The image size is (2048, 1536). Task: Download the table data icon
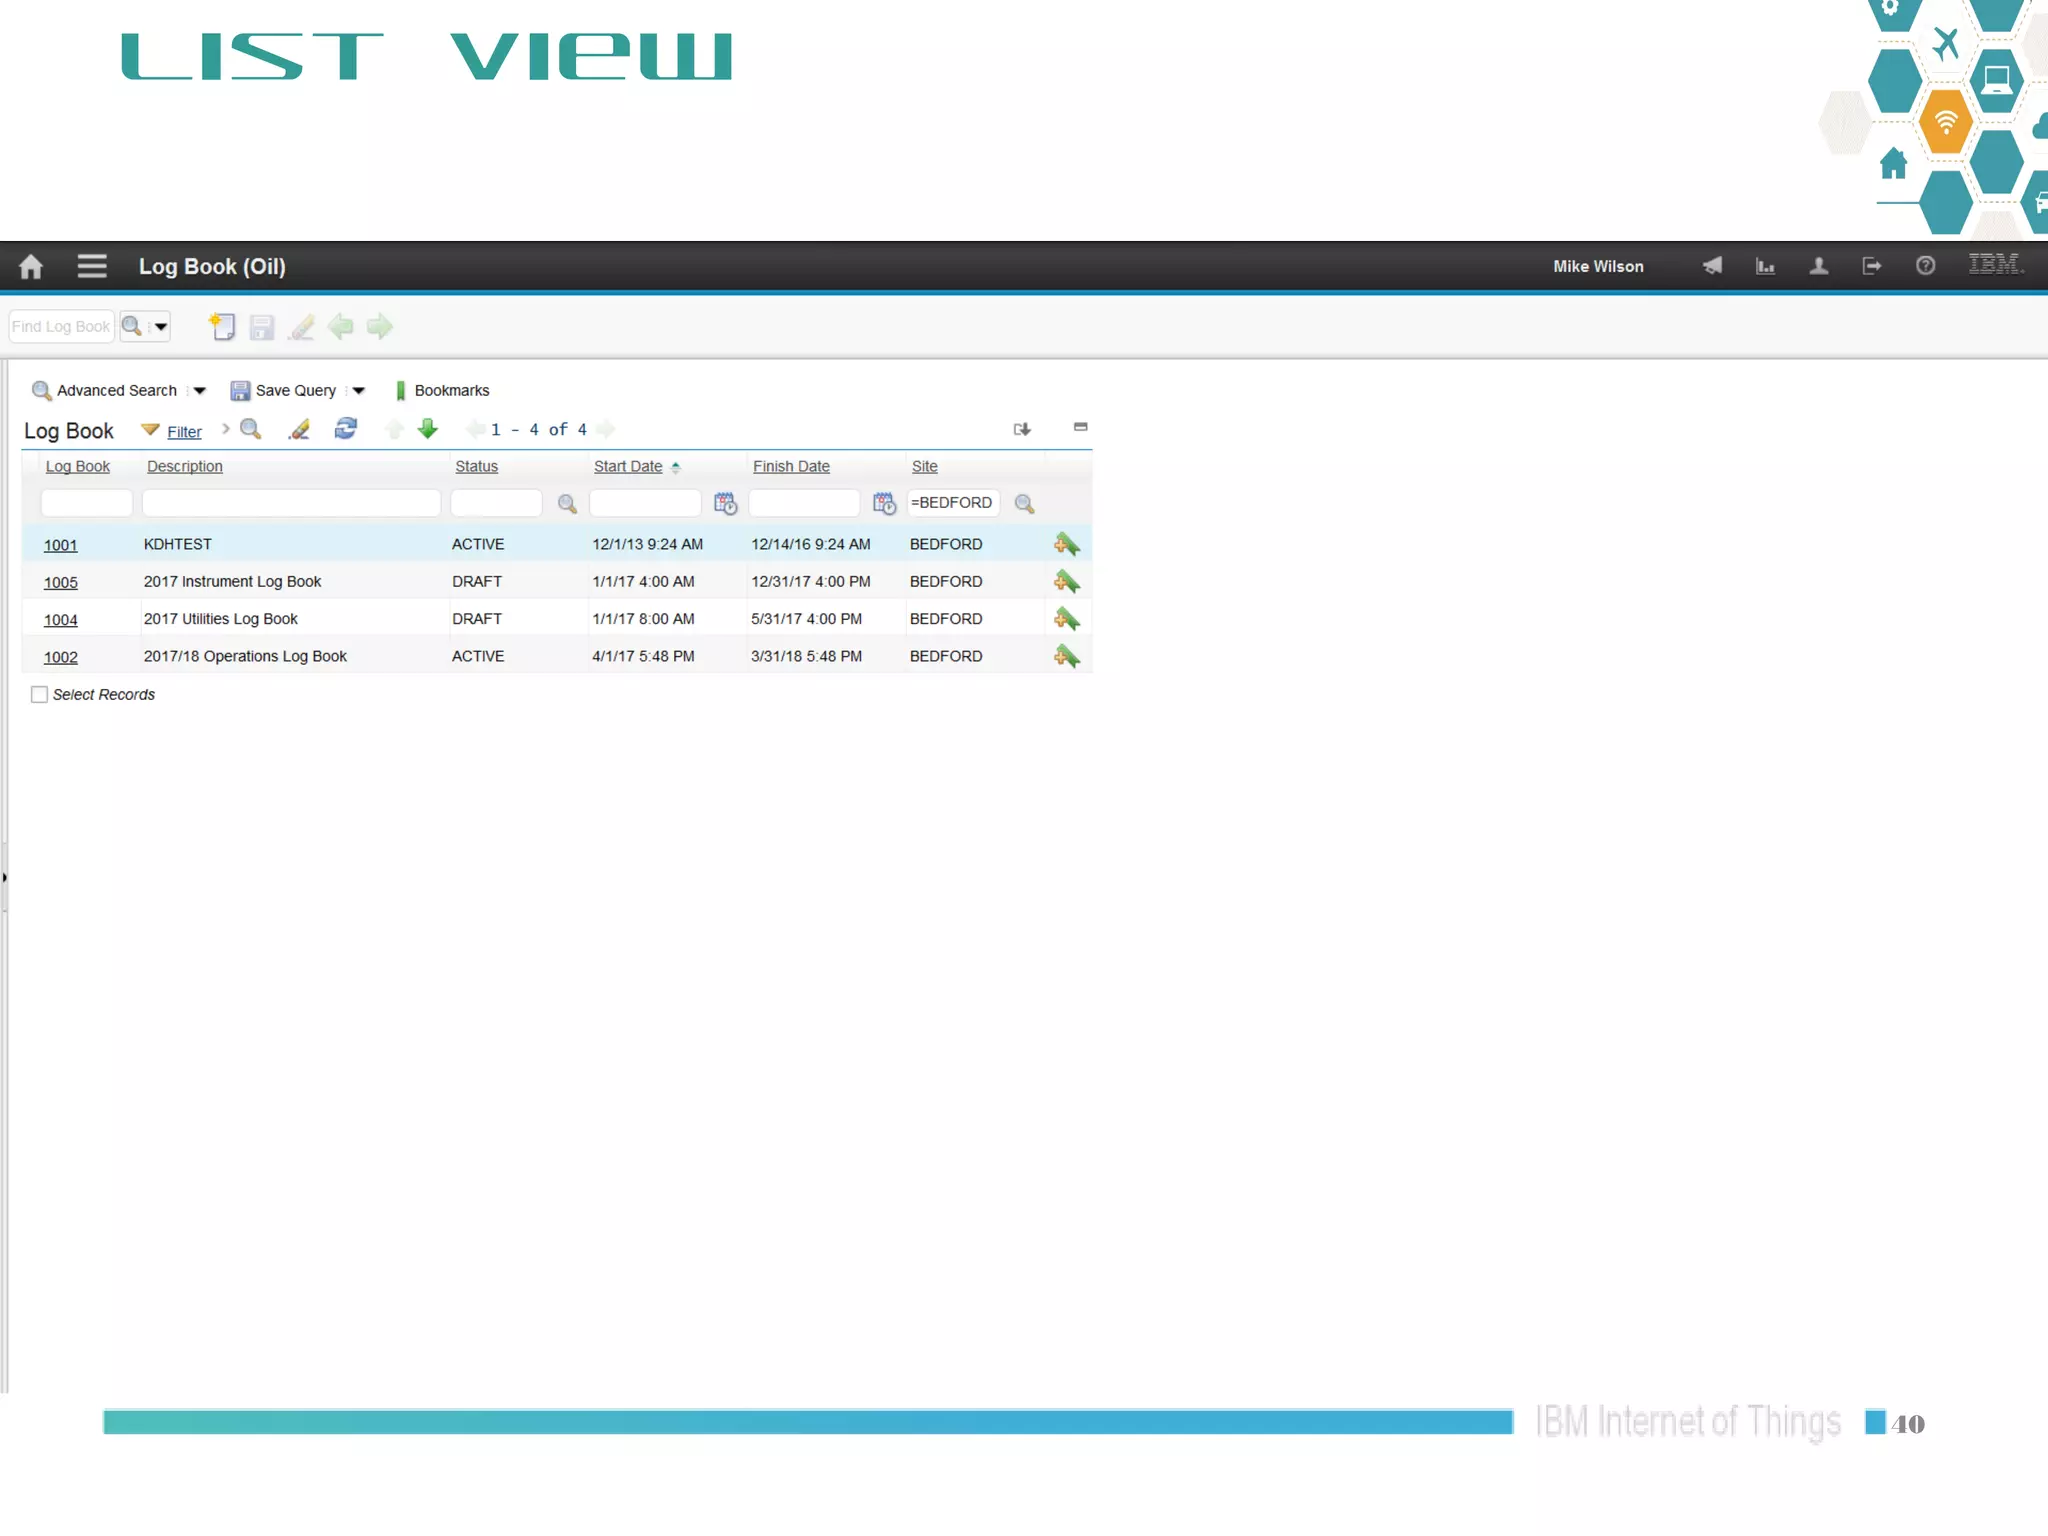click(x=1022, y=429)
